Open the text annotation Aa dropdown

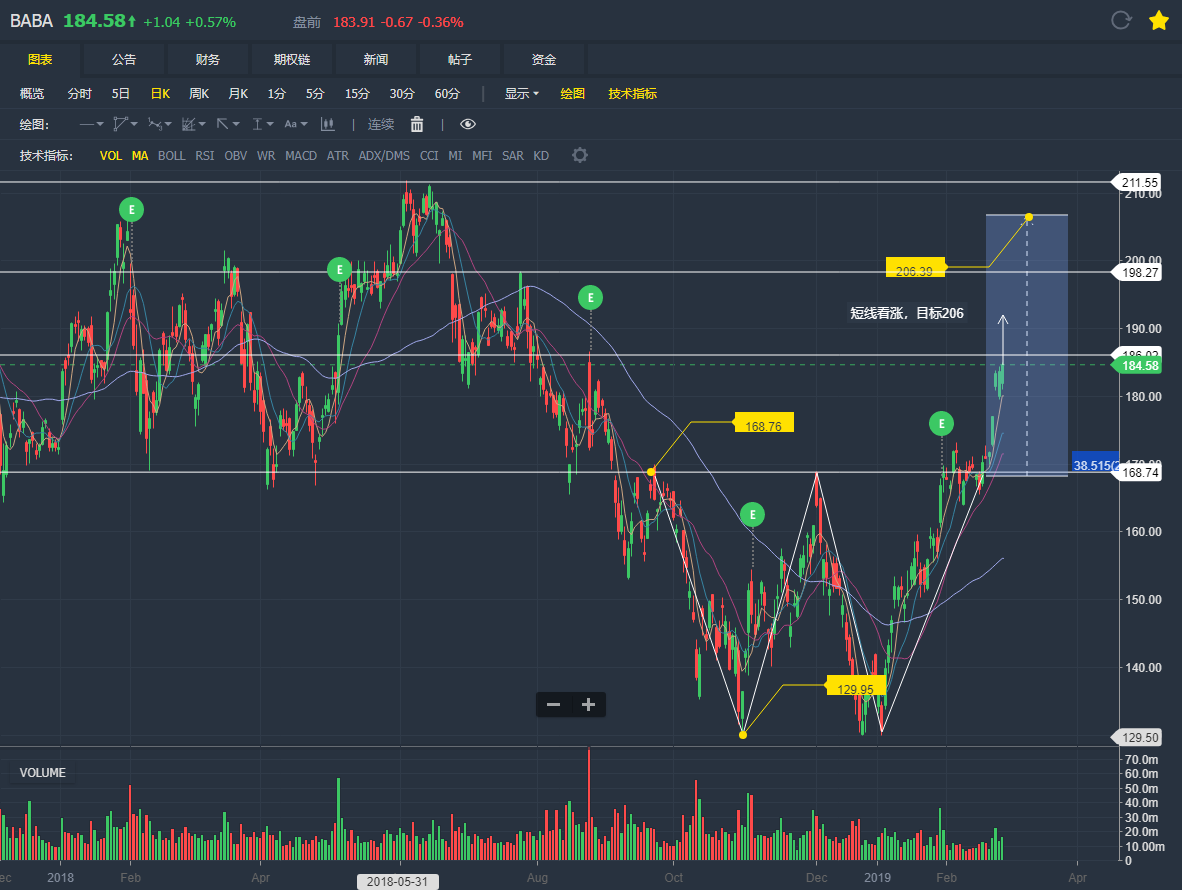tap(296, 124)
